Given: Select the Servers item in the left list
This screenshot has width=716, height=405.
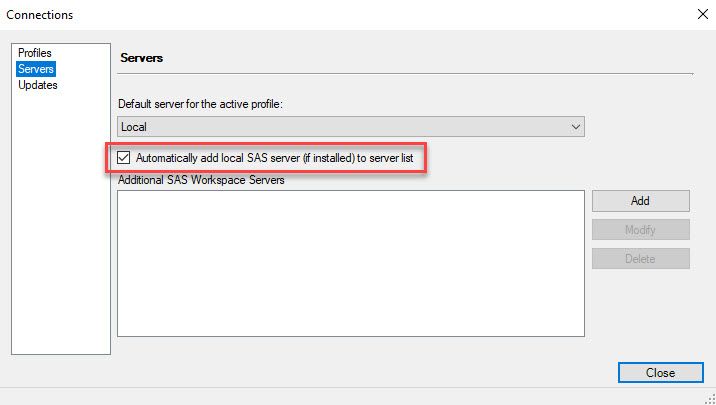Looking at the screenshot, I should (36, 69).
